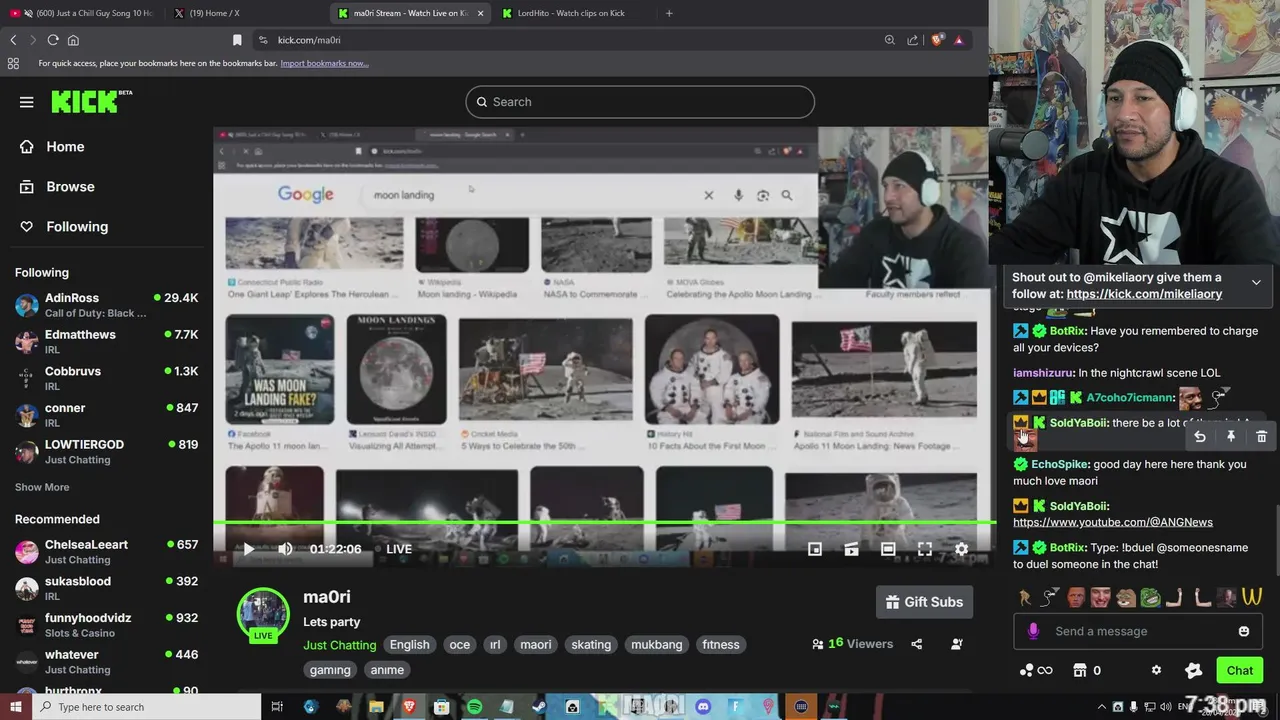Select the anime tag
This screenshot has width=1280, height=720.
(x=387, y=670)
